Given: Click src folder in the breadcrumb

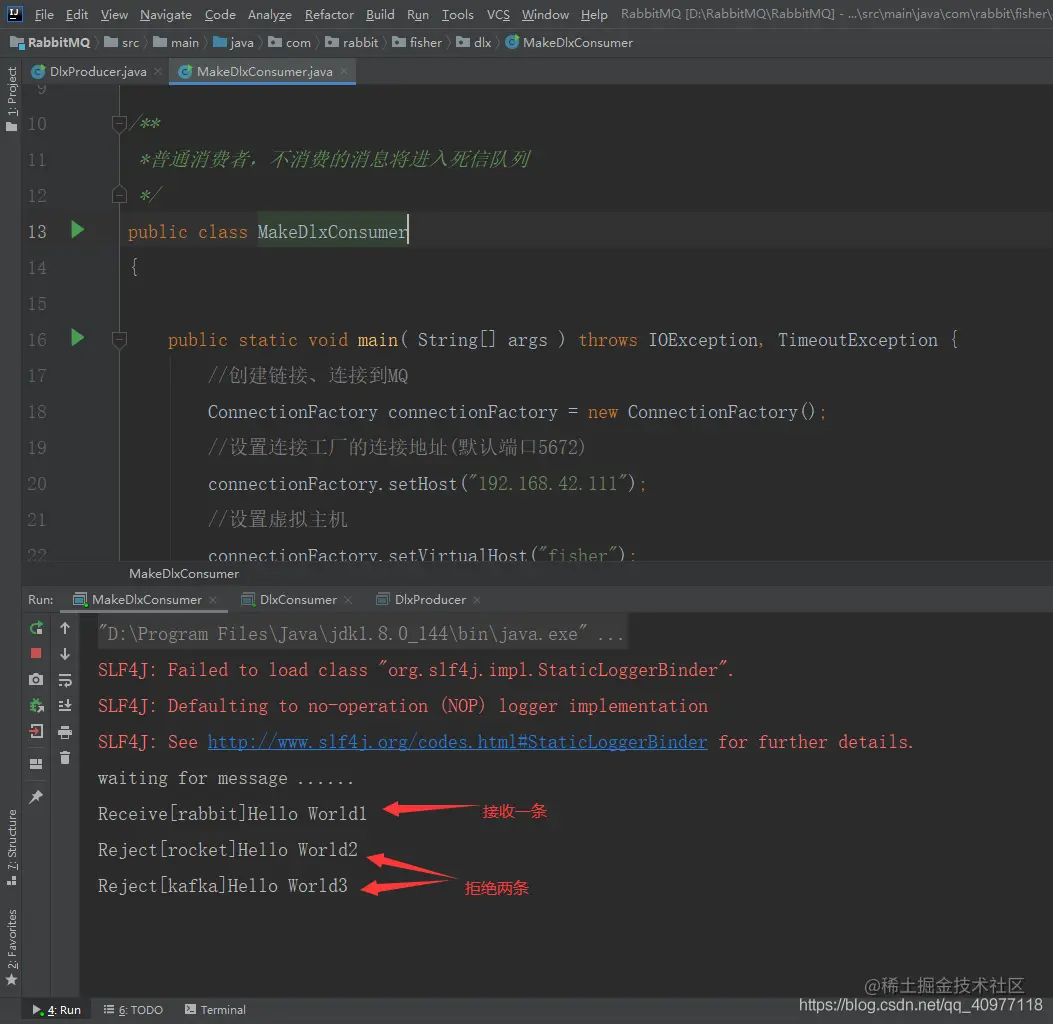Looking at the screenshot, I should coord(122,42).
